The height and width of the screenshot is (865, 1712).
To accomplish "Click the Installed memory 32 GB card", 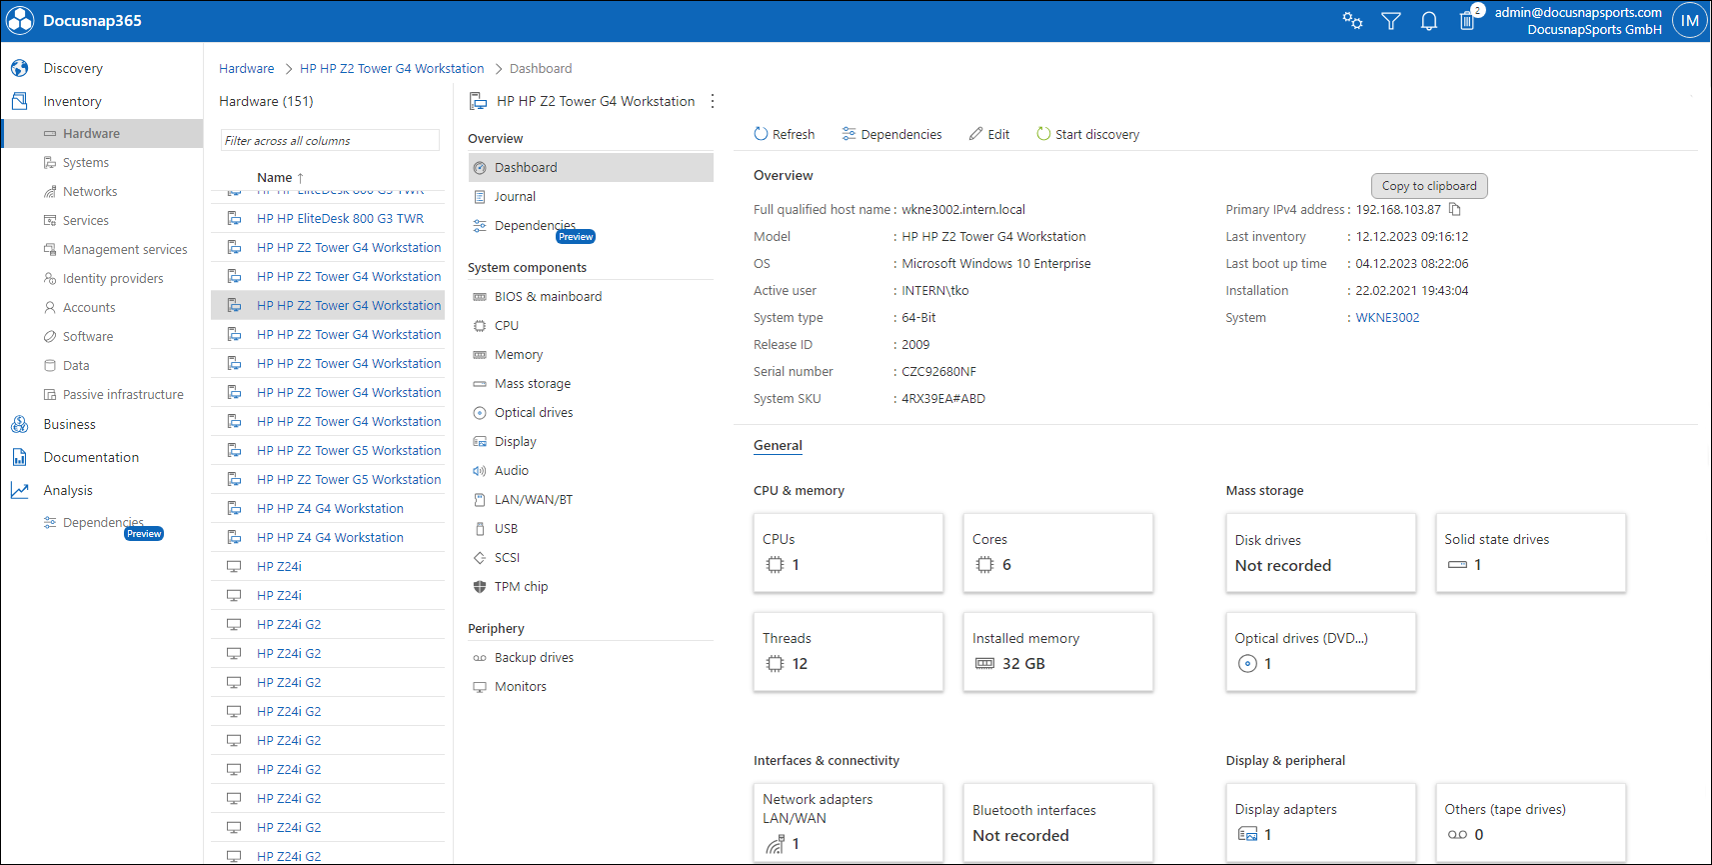I will pyautogui.click(x=1058, y=651).
